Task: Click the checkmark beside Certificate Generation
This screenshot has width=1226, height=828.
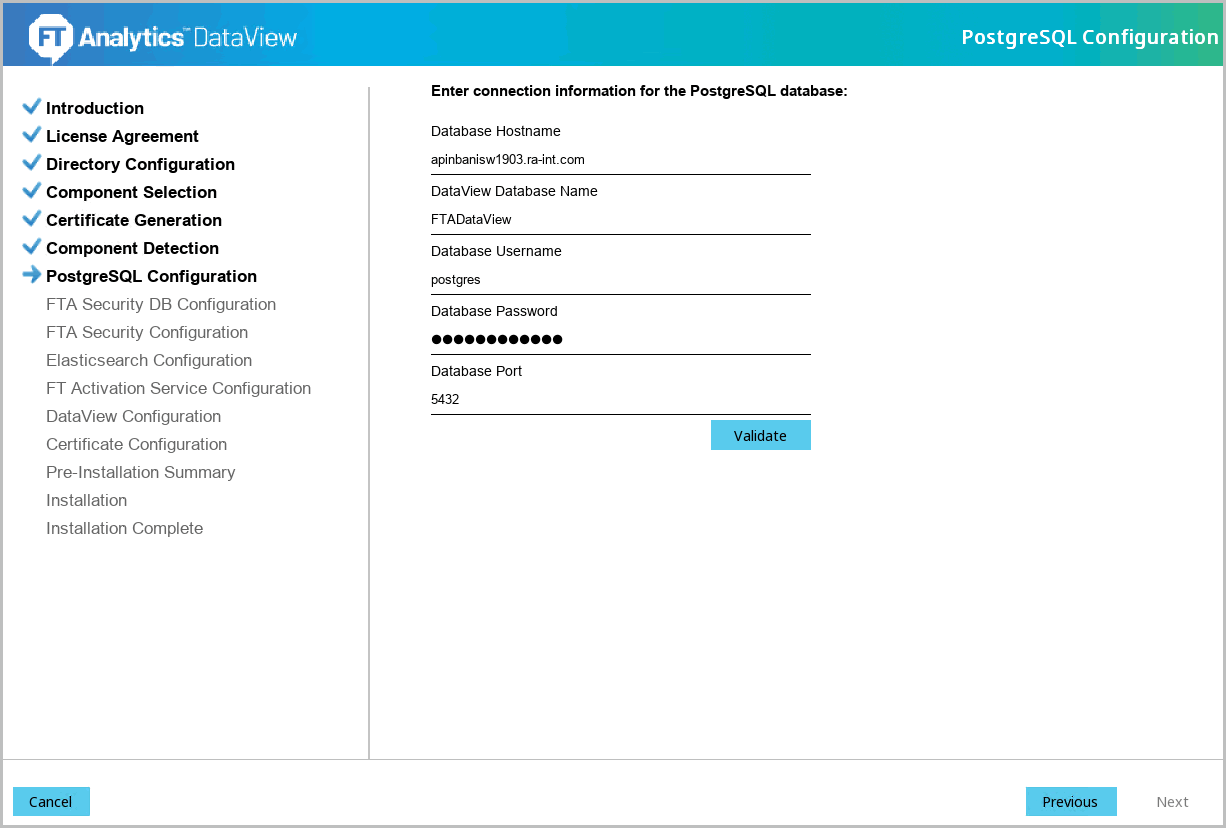Action: 31,219
